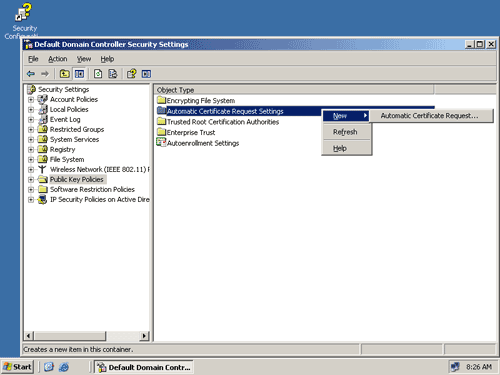Image resolution: width=500 pixels, height=375 pixels.
Task: Click the File System folder icon
Action: pyautogui.click(x=42, y=159)
